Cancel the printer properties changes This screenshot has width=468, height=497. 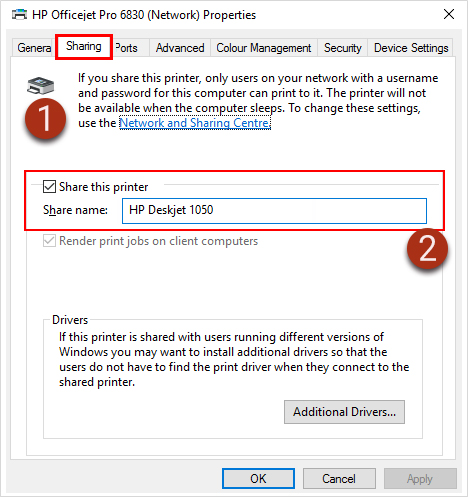(x=339, y=479)
